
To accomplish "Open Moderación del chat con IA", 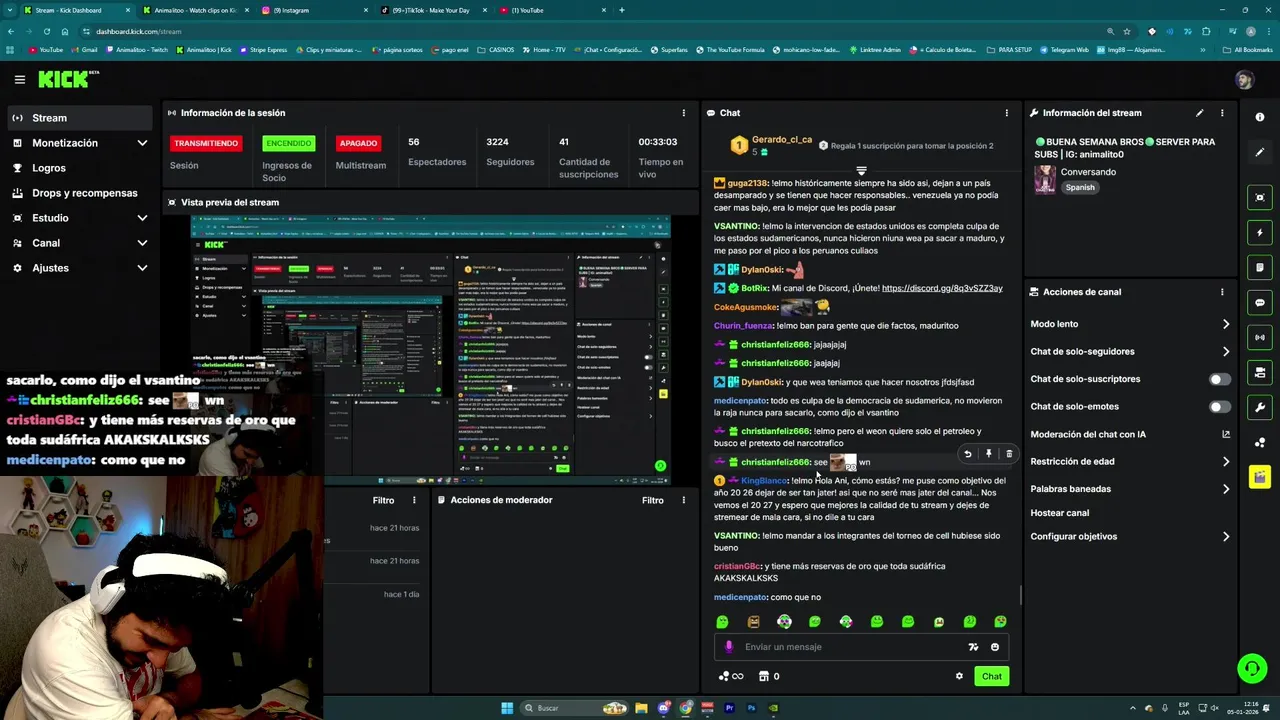I will (x=1130, y=434).
